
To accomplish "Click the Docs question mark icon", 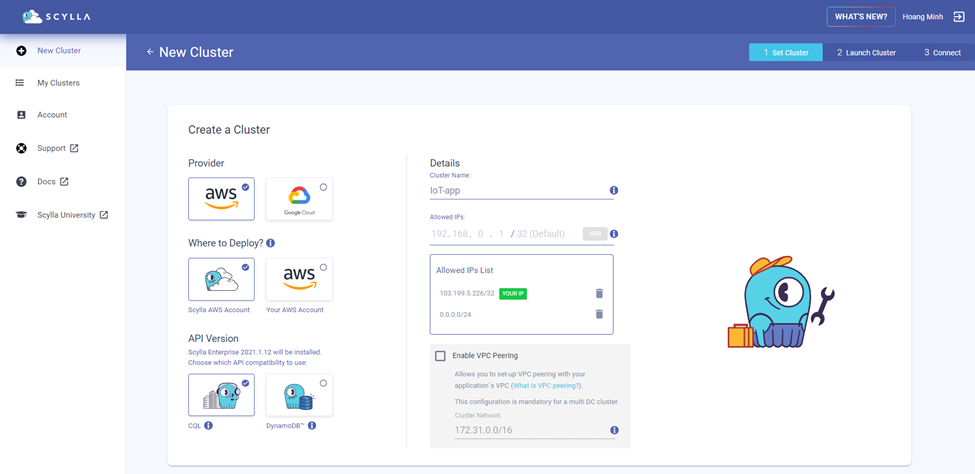I will (x=21, y=182).
